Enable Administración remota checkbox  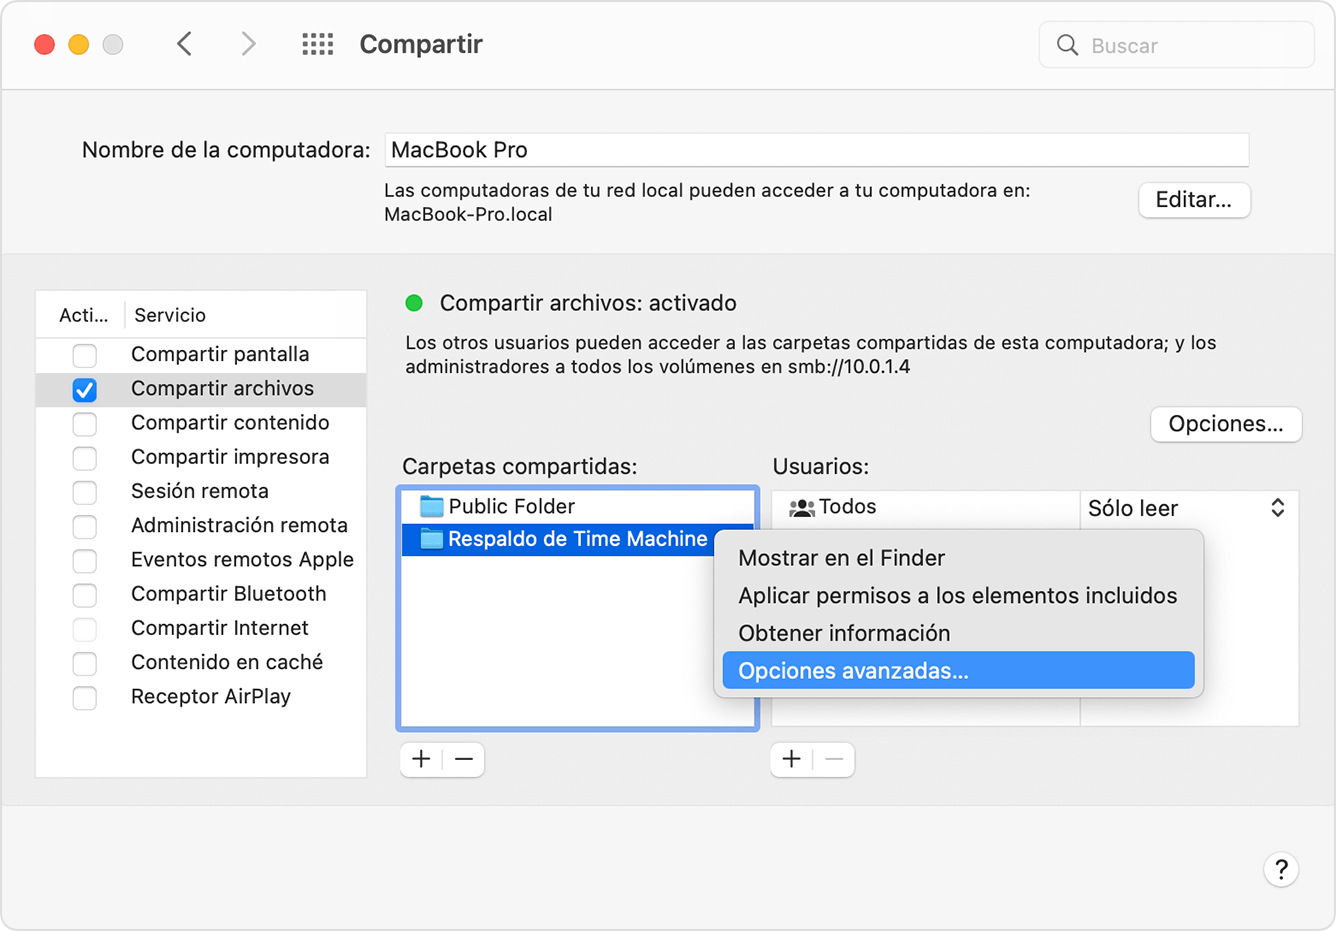tap(85, 526)
